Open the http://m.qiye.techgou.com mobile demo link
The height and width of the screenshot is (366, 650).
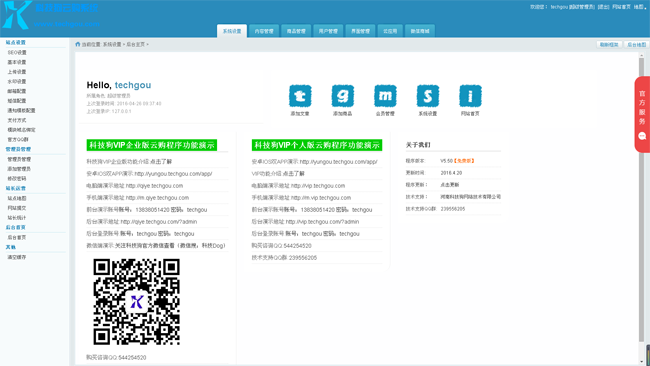[x=157, y=198]
